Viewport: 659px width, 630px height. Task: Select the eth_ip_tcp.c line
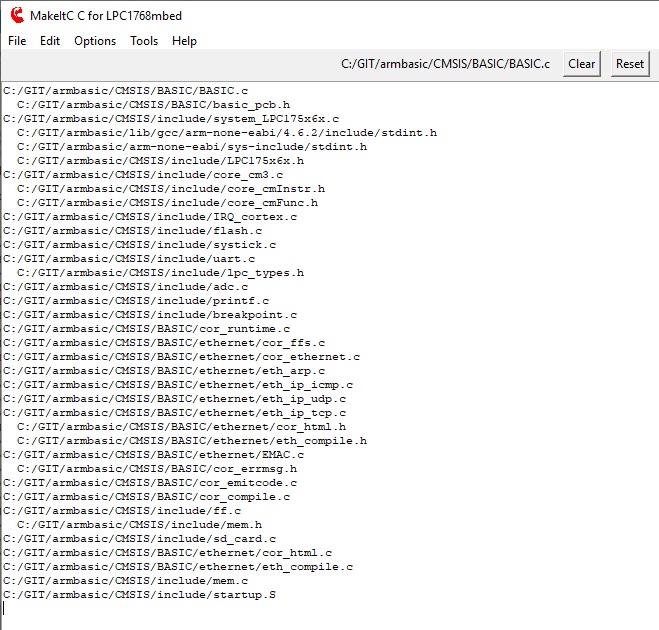tap(175, 412)
